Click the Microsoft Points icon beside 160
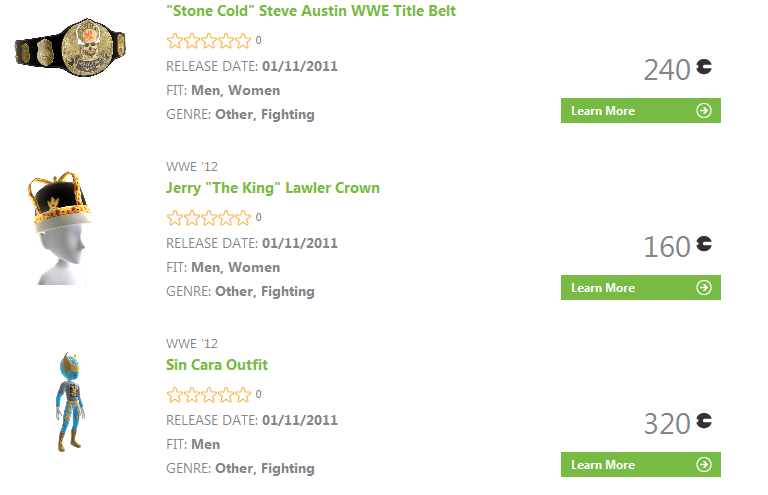This screenshot has width=768, height=495. [705, 244]
